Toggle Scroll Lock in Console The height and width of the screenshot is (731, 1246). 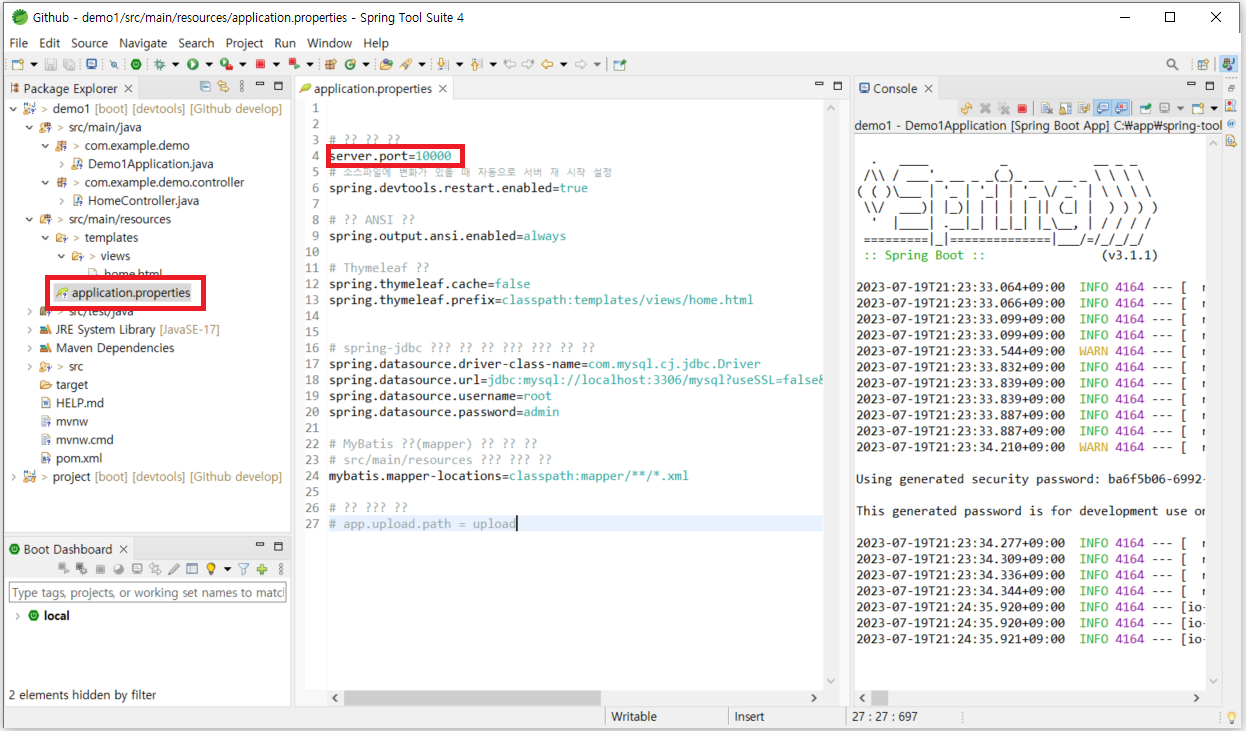tap(1066, 108)
